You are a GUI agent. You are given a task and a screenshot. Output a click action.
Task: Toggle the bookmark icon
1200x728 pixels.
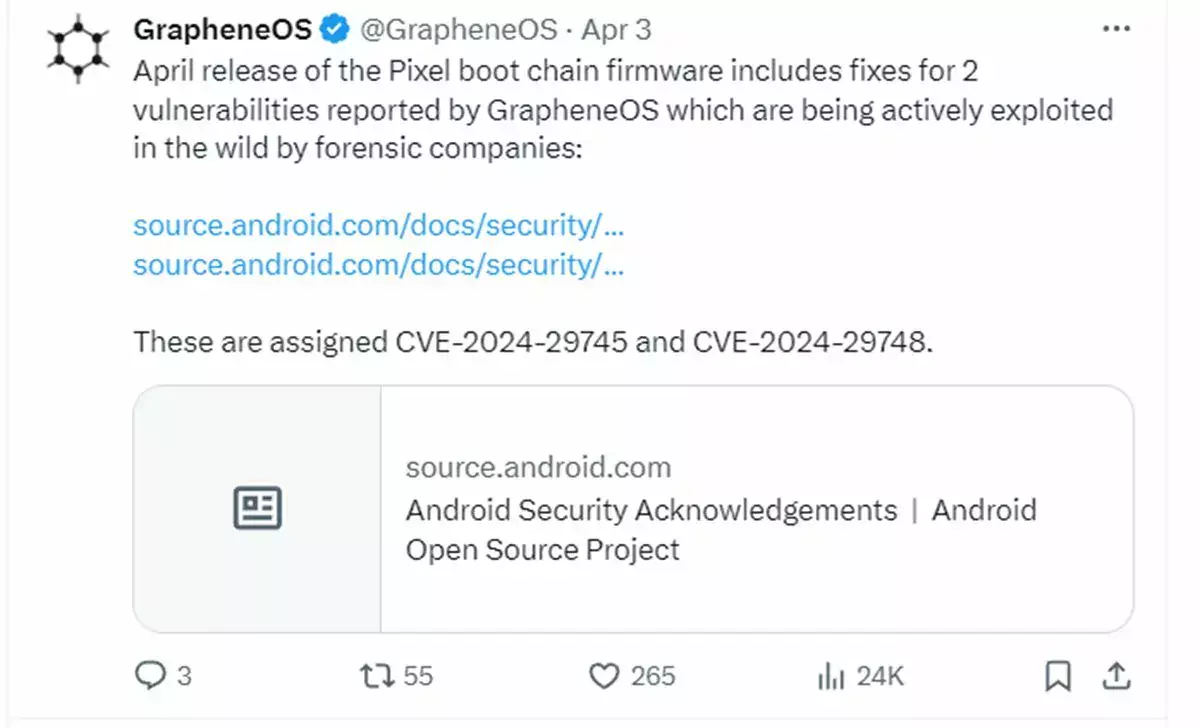coord(1057,677)
